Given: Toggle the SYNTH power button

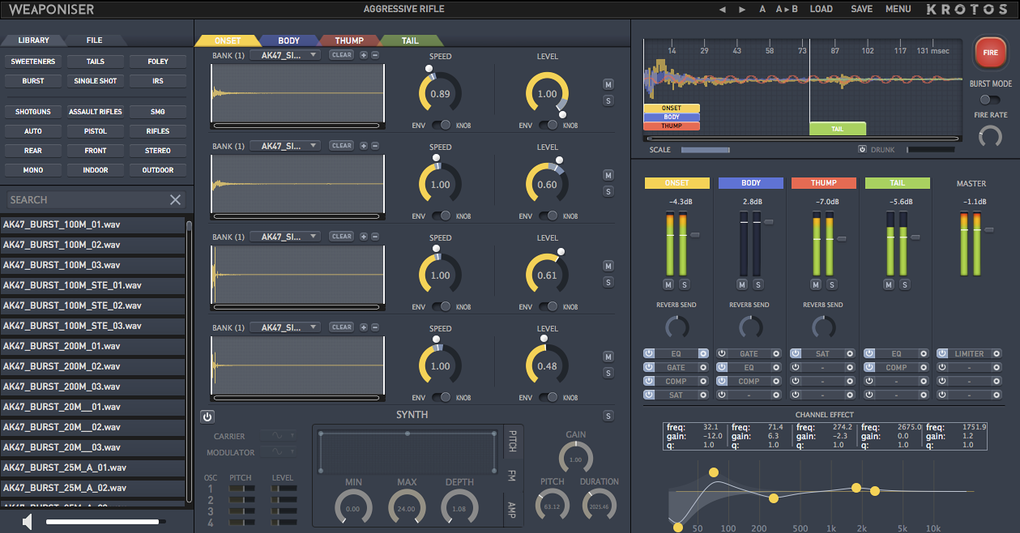Looking at the screenshot, I should (x=207, y=417).
